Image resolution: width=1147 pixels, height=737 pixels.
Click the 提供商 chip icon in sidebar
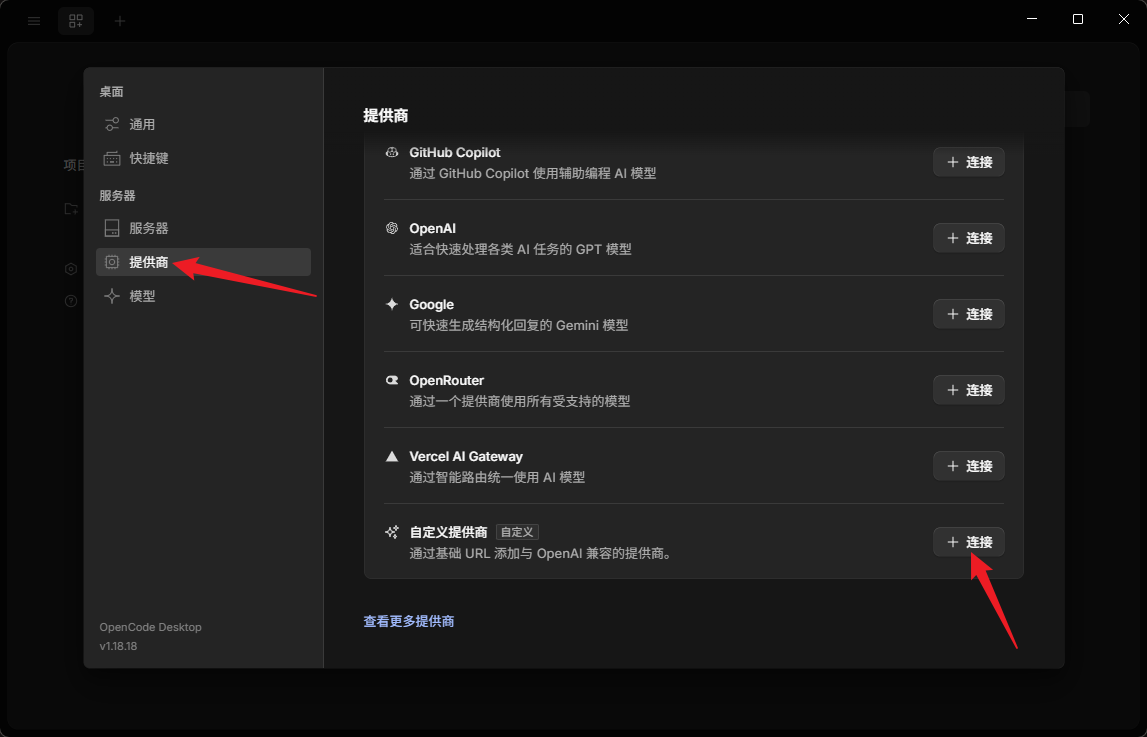[x=112, y=262]
